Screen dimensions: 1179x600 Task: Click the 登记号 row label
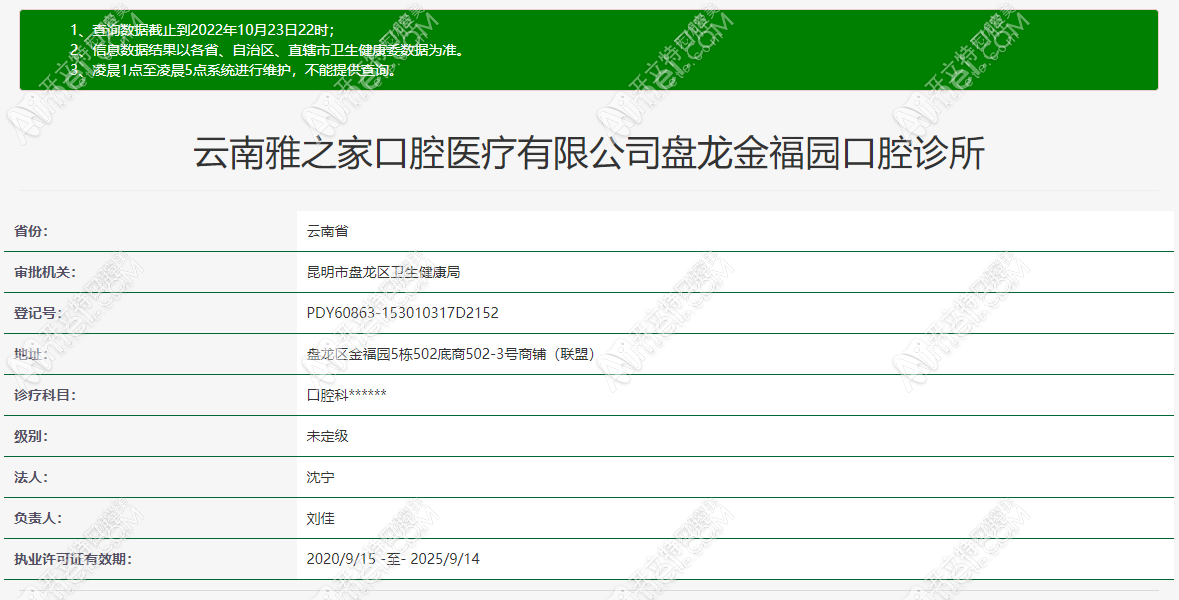coord(38,313)
